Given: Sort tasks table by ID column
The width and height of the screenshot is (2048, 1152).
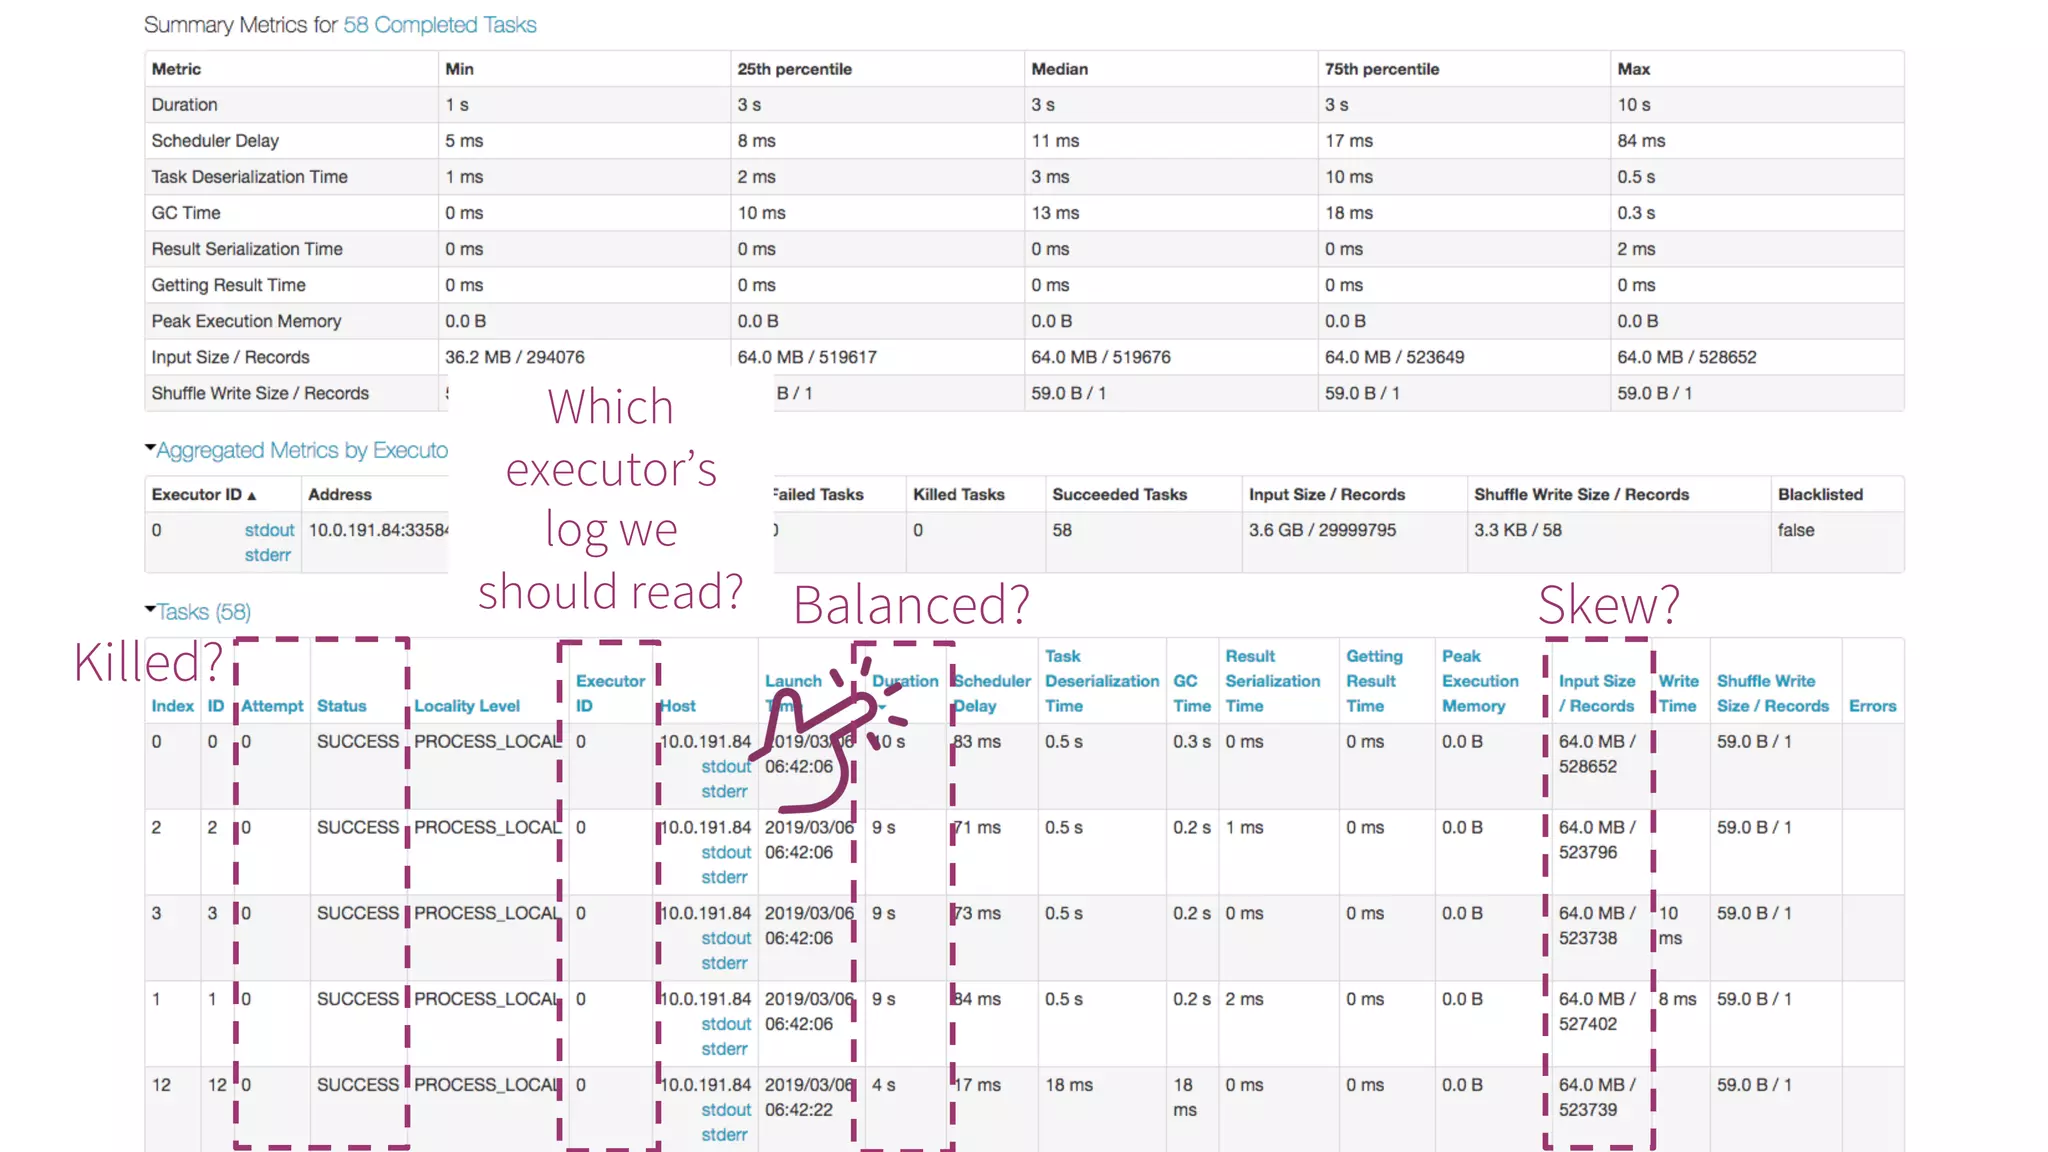Looking at the screenshot, I should (215, 706).
